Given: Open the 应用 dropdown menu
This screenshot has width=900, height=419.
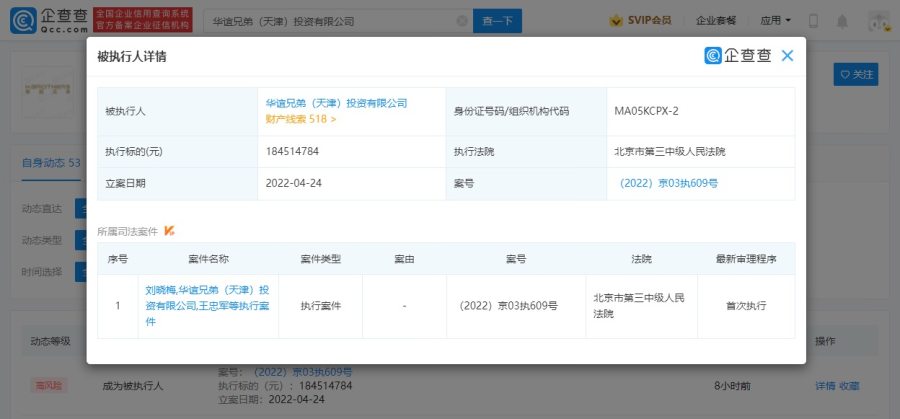Looking at the screenshot, I should pyautogui.click(x=775, y=20).
